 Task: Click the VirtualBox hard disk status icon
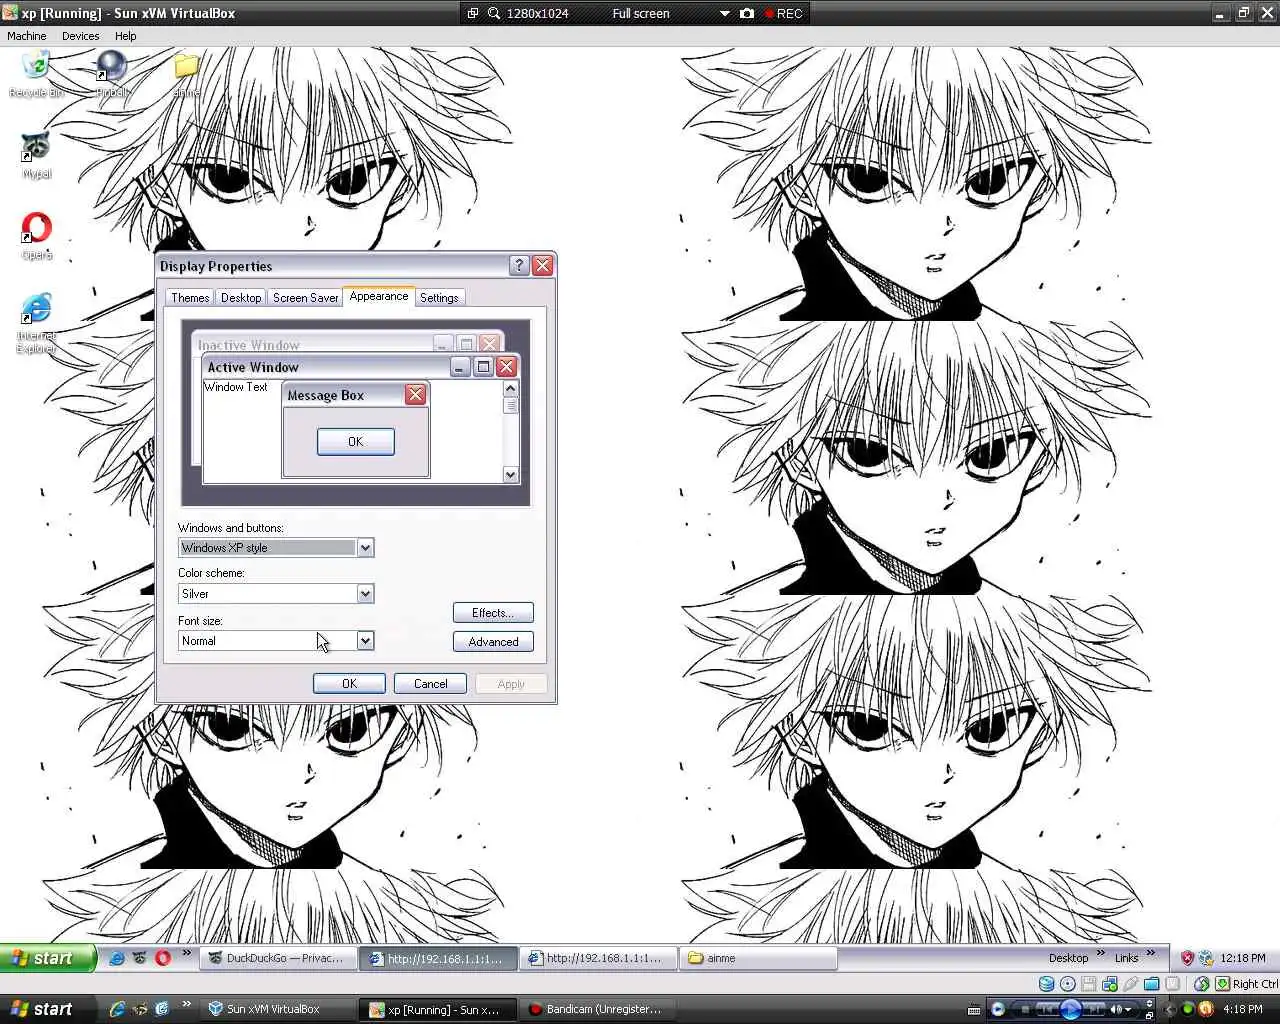pyautogui.click(x=1046, y=984)
